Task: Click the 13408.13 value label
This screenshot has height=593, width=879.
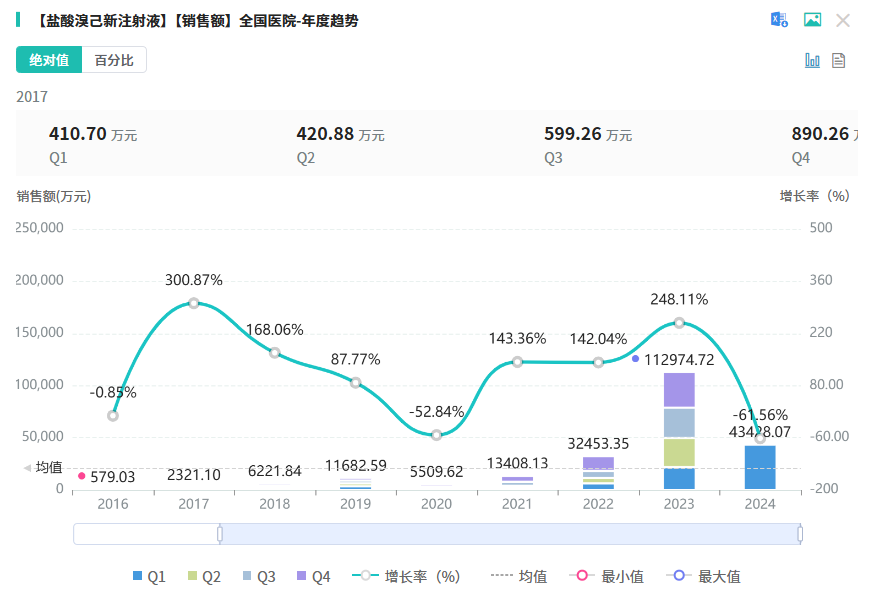Action: [x=517, y=463]
